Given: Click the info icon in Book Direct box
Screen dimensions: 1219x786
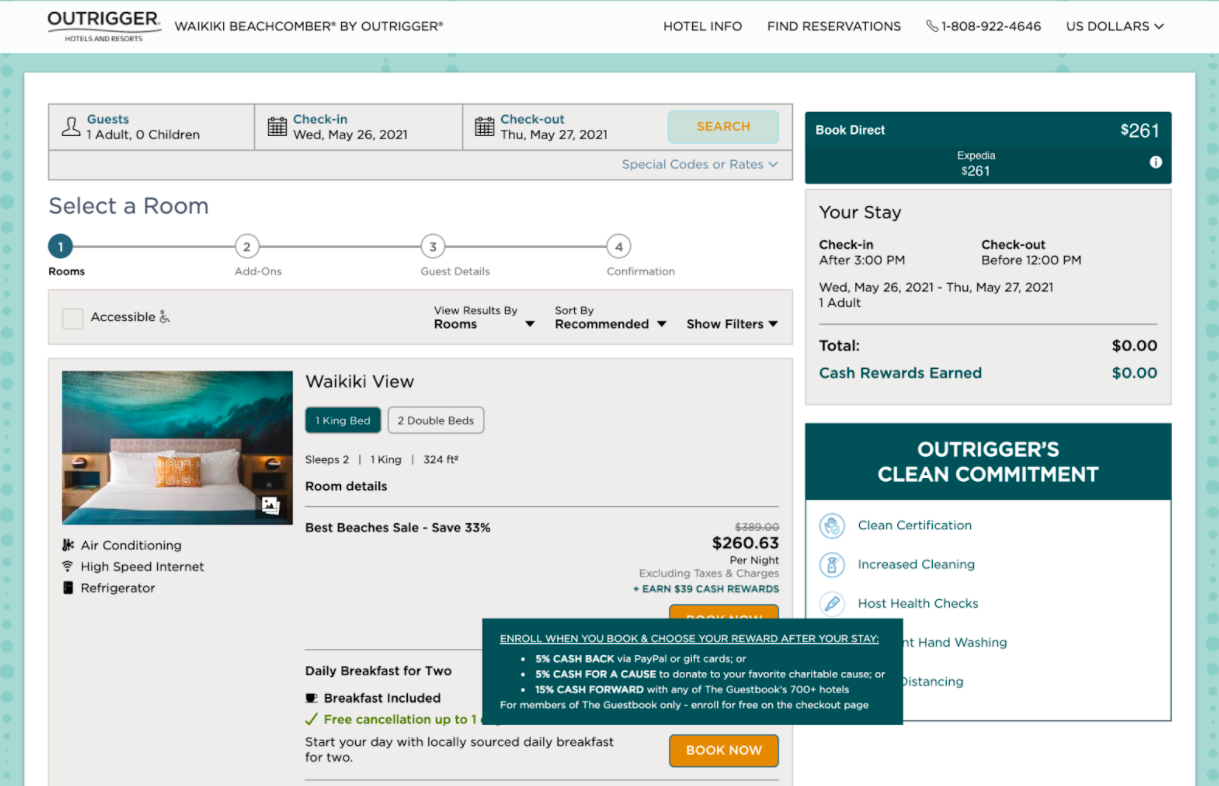Looking at the screenshot, I should (x=1156, y=162).
